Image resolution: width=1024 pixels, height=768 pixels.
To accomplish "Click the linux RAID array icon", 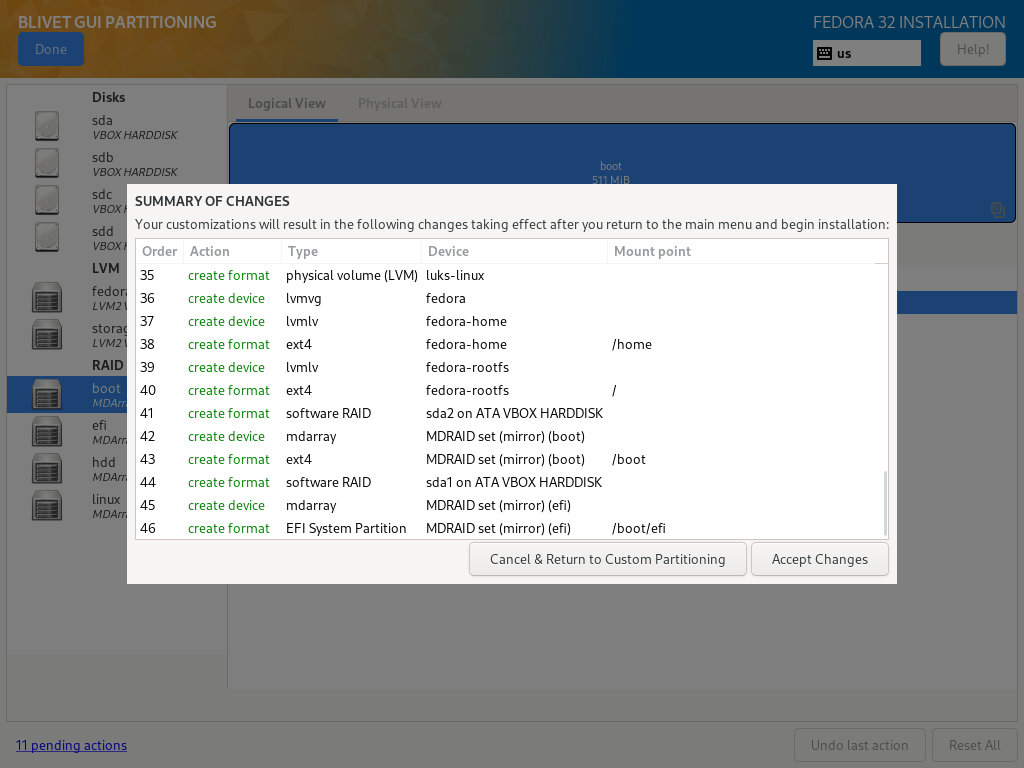I will point(47,505).
